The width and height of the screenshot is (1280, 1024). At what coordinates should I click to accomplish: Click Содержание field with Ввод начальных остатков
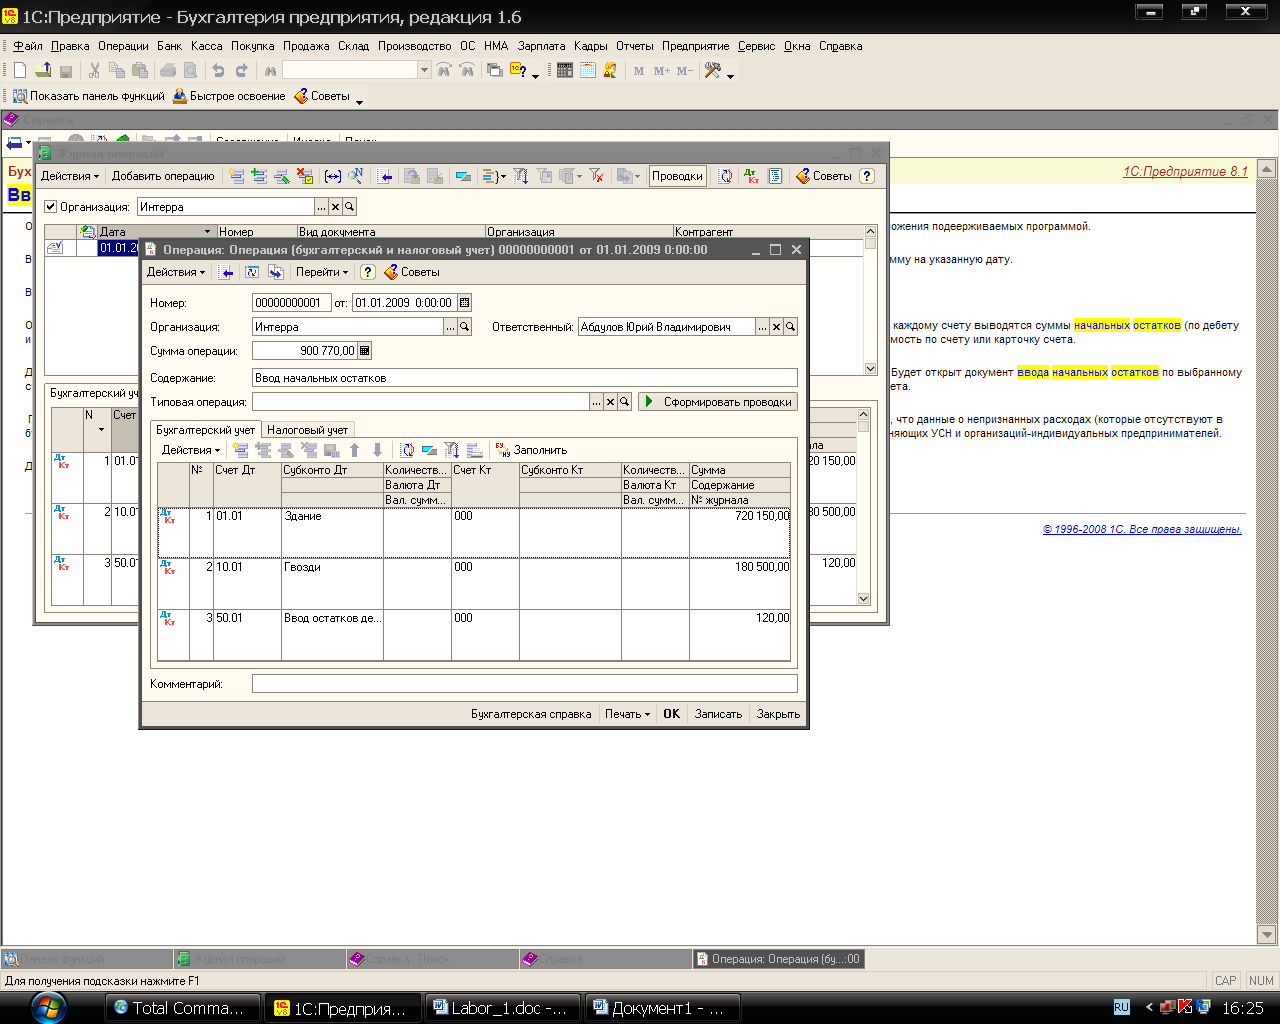(x=525, y=378)
